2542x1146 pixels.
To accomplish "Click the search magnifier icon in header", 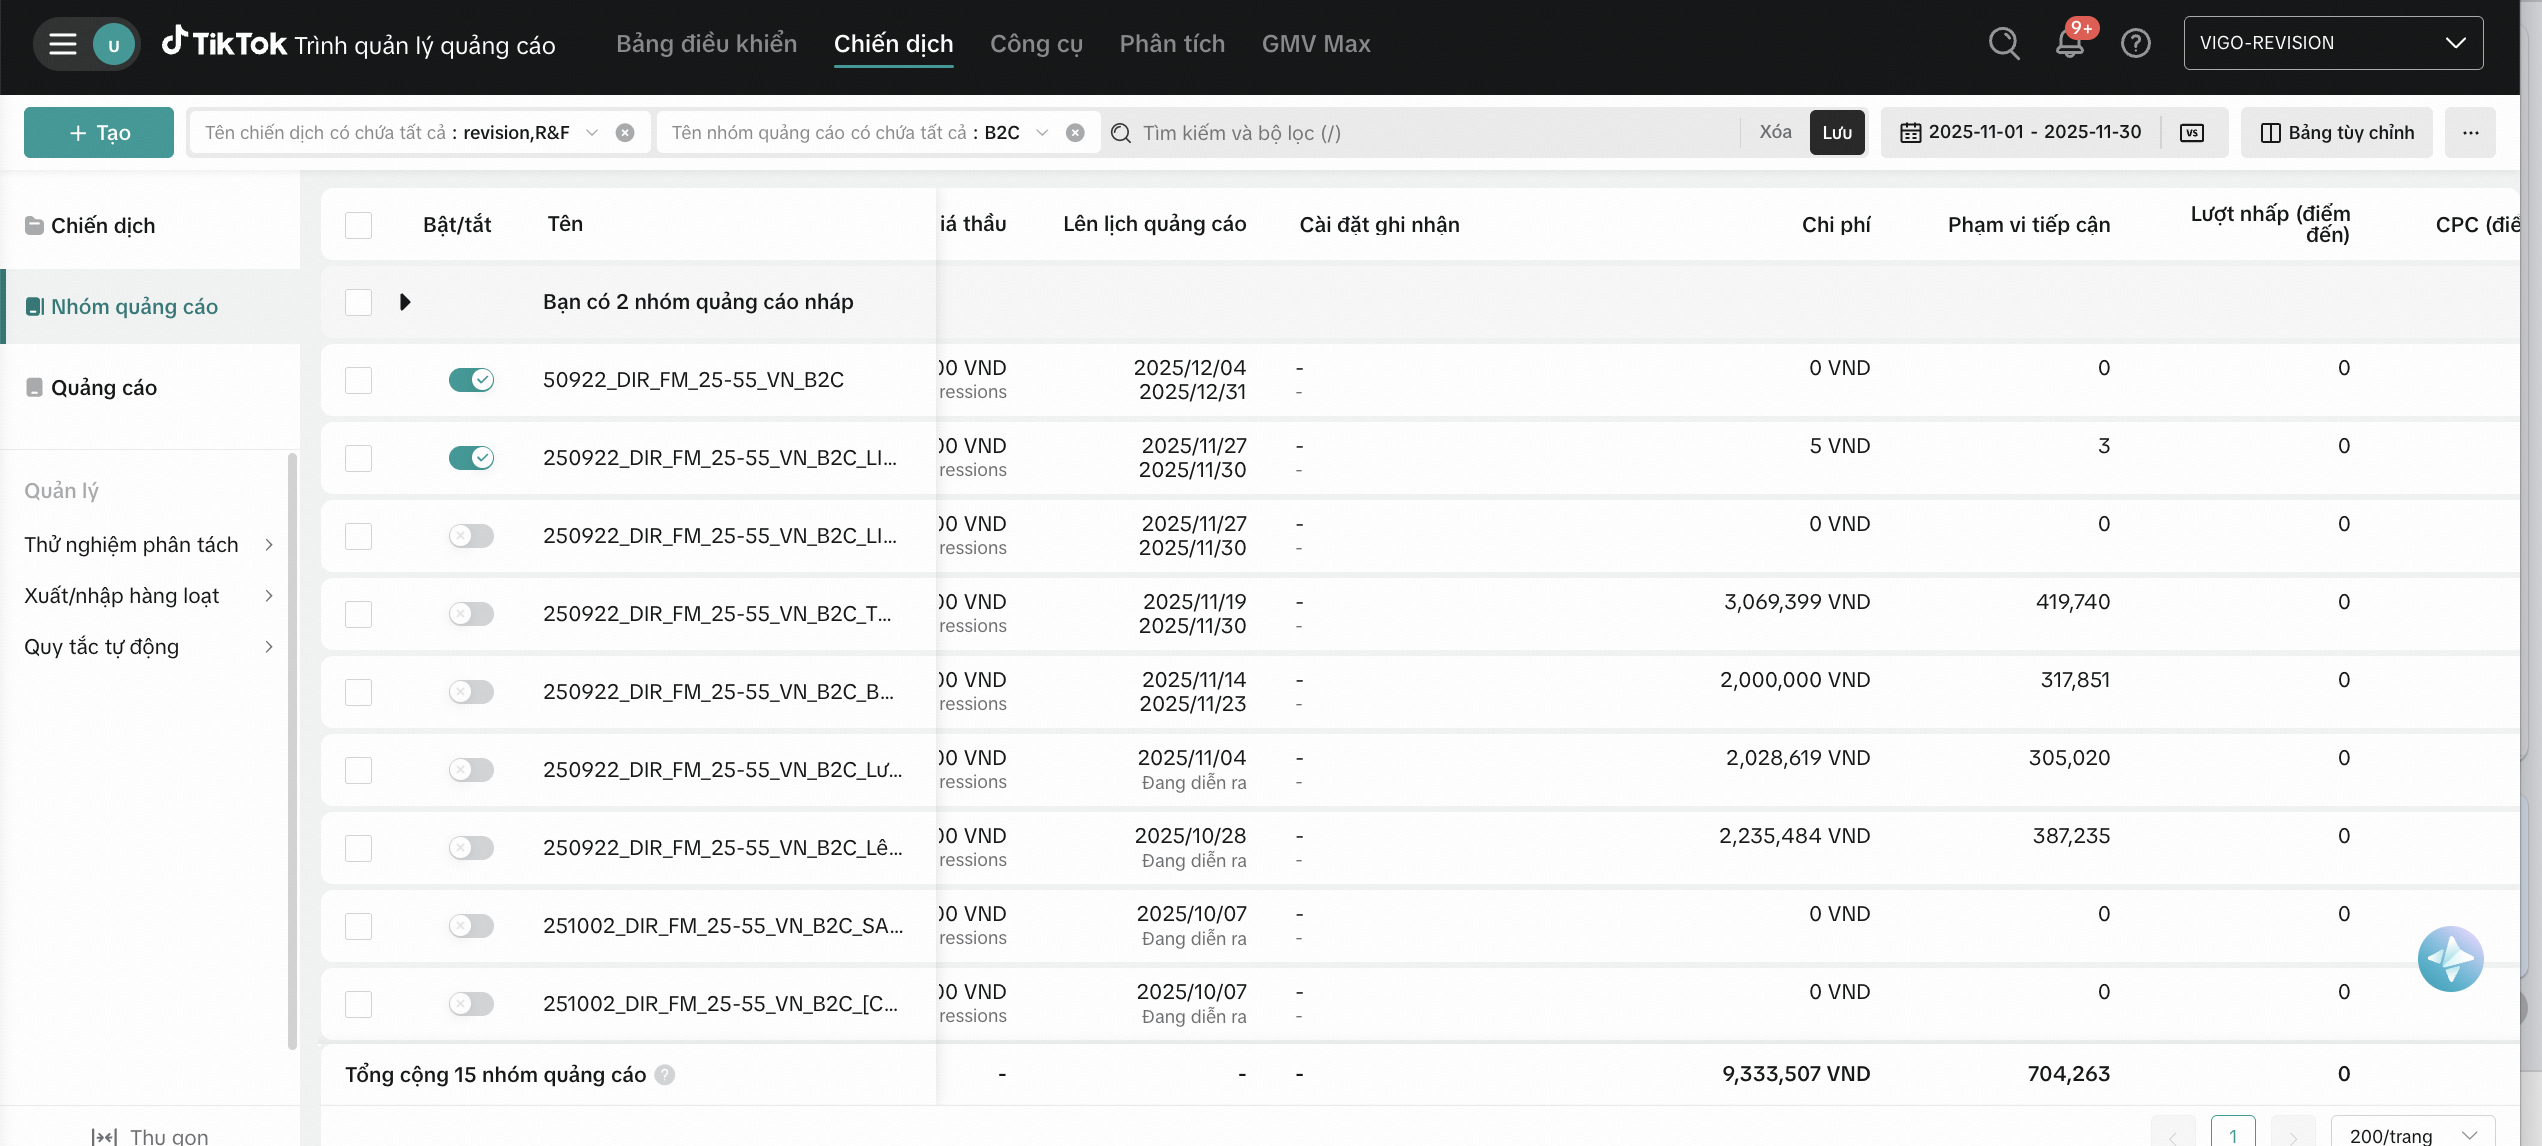I will [2003, 44].
